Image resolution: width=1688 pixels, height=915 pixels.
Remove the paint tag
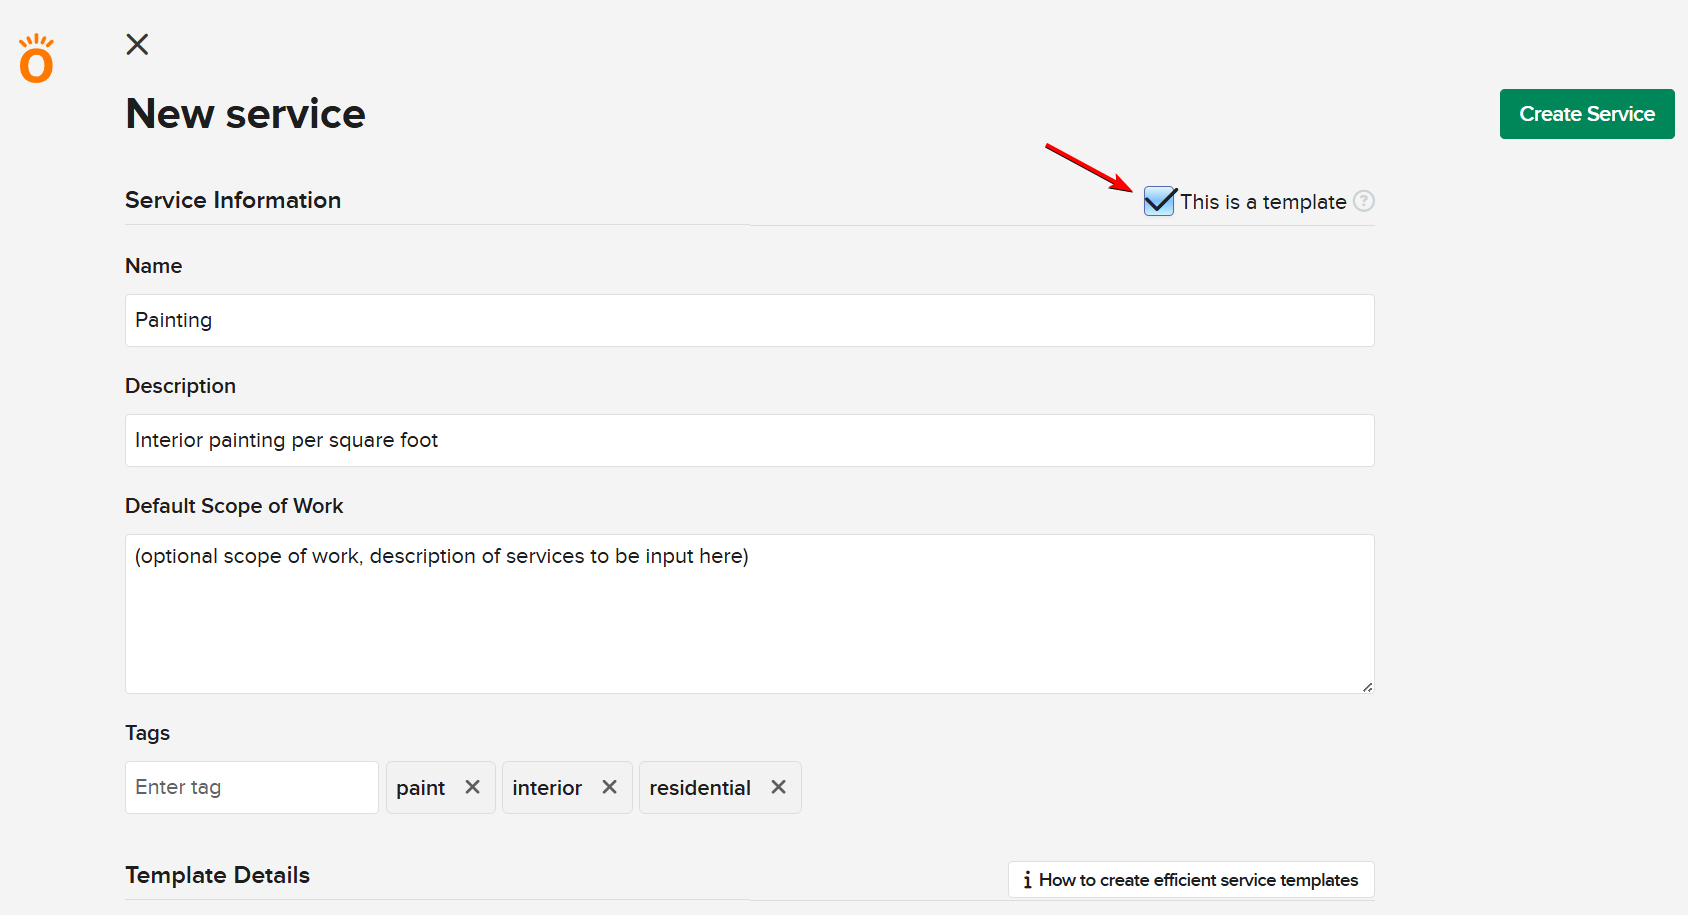coord(473,787)
